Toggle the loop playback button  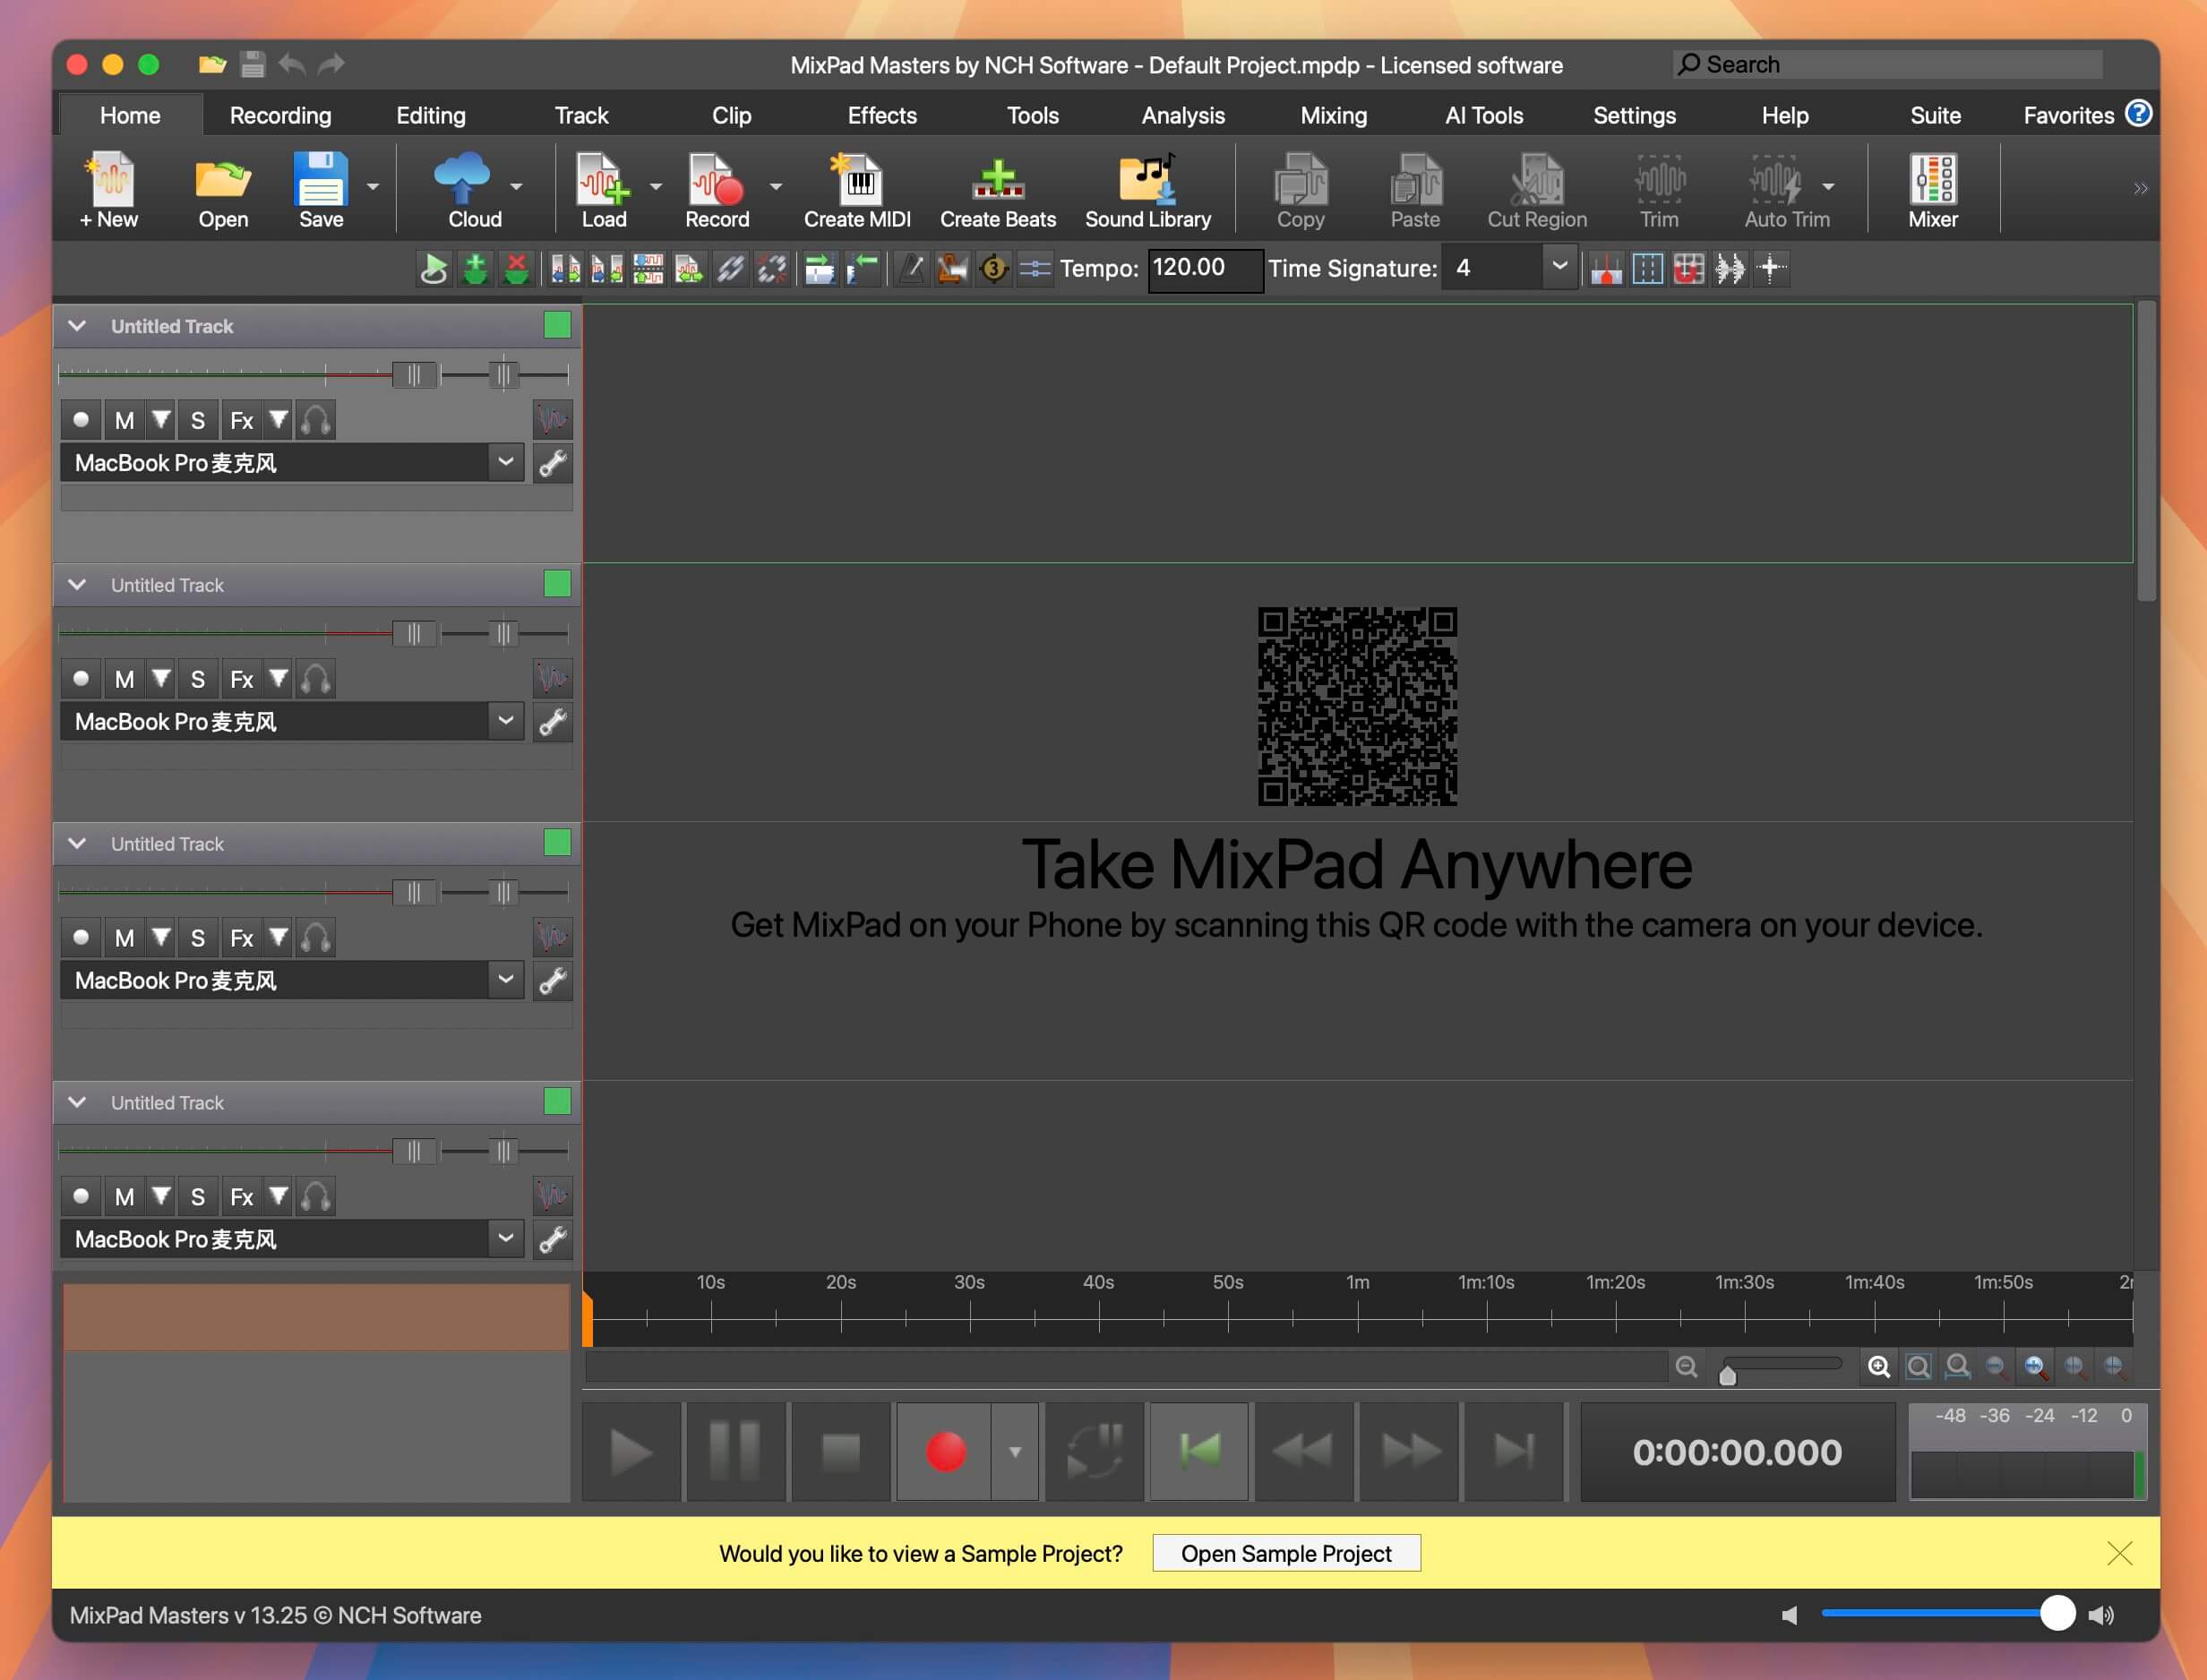click(x=1095, y=1451)
